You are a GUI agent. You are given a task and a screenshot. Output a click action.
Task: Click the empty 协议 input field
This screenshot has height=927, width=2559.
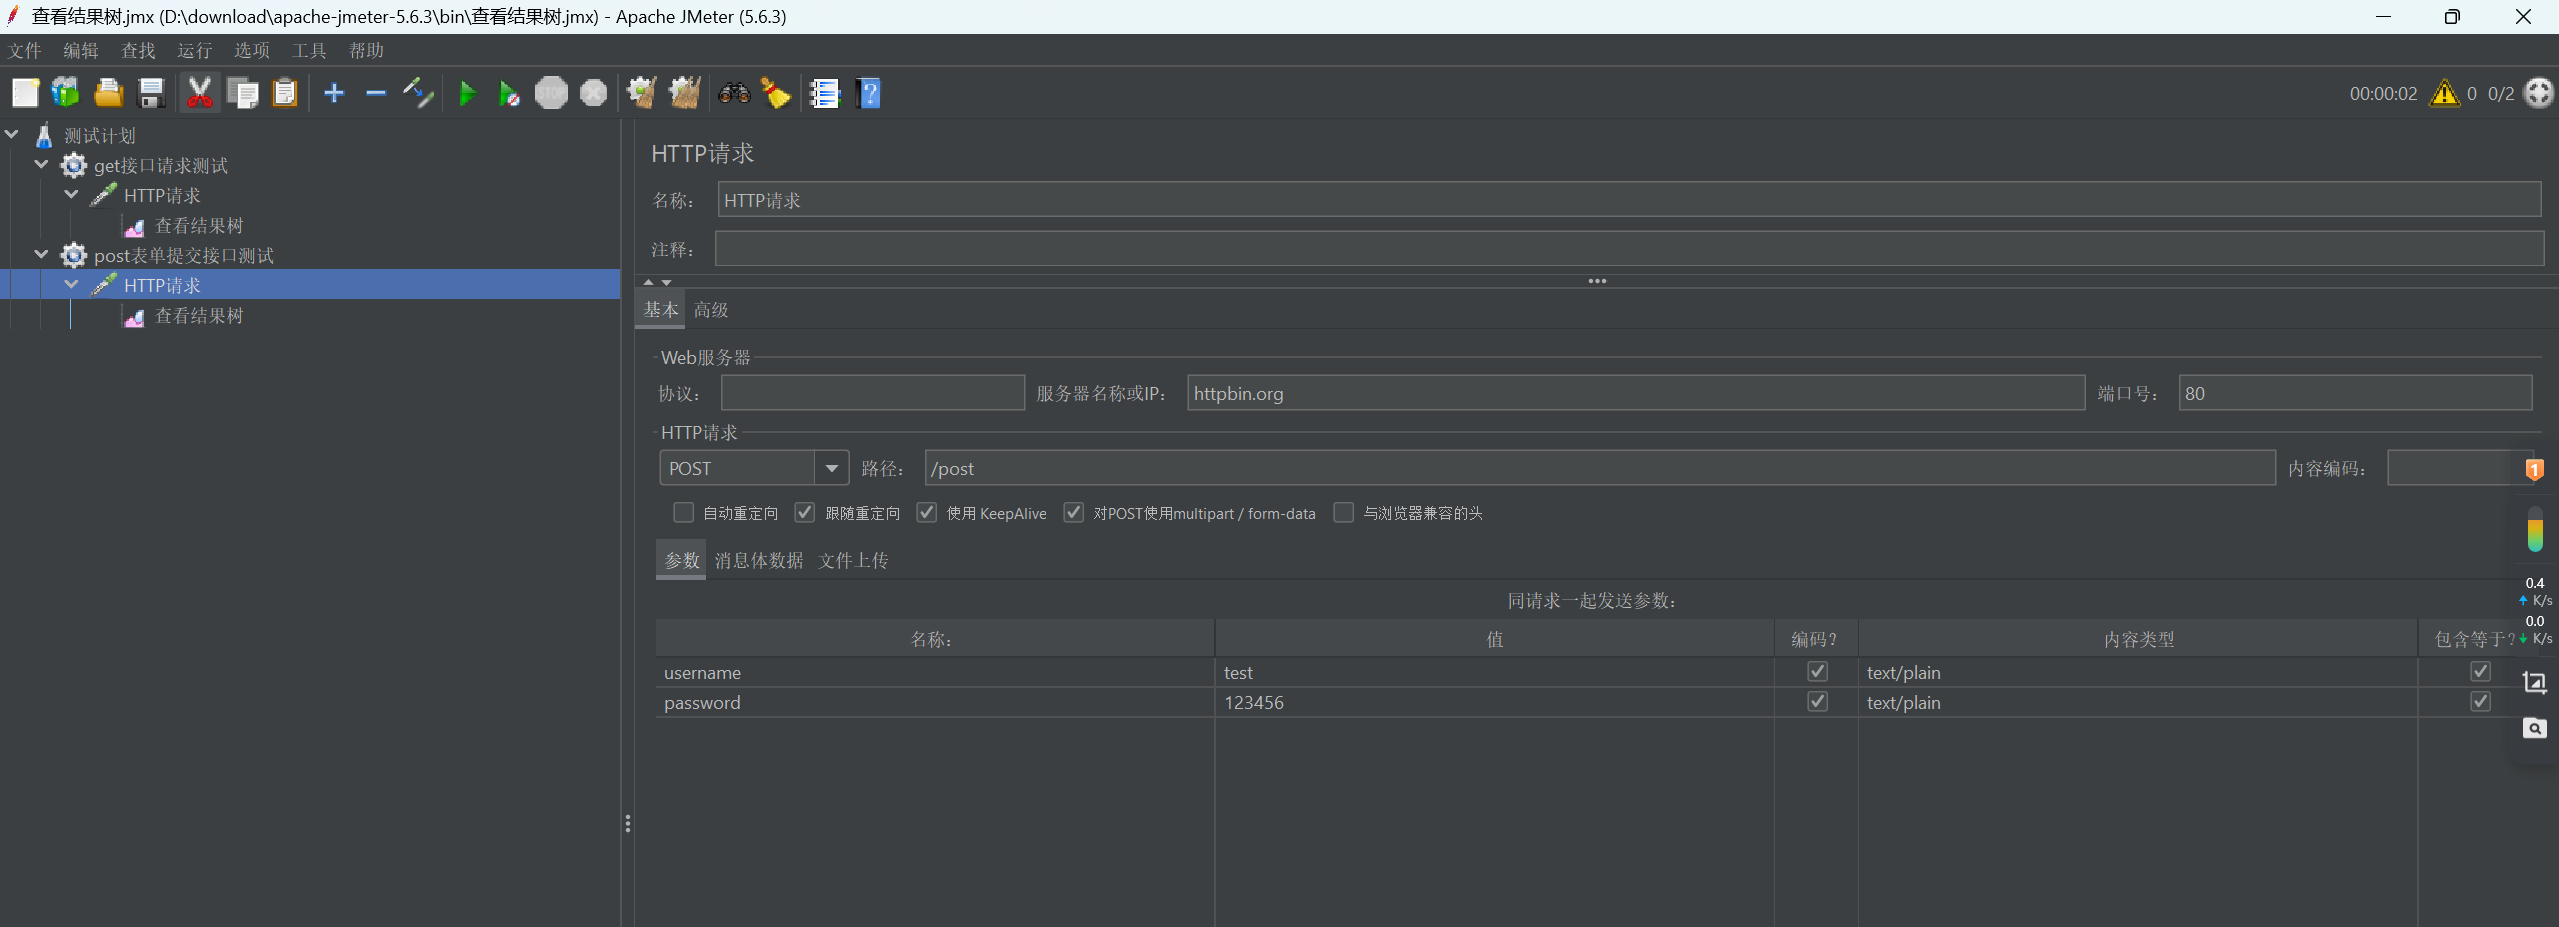point(873,393)
